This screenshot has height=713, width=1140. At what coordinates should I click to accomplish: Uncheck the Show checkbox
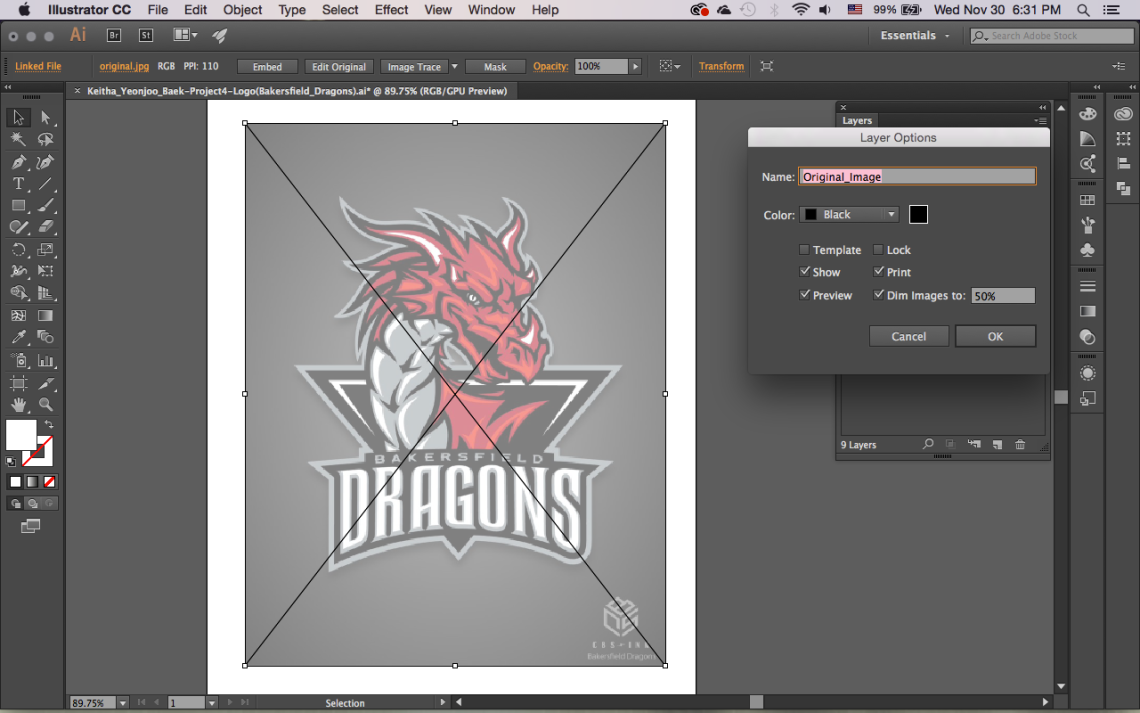[x=804, y=271]
